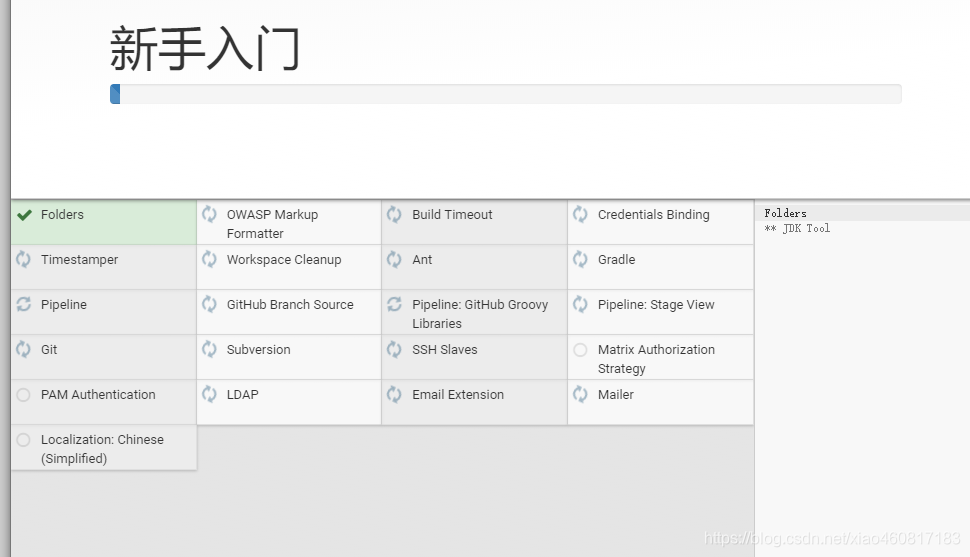Select the OWASP Markup Formatter plugin label
The width and height of the screenshot is (970, 557).
coord(272,224)
